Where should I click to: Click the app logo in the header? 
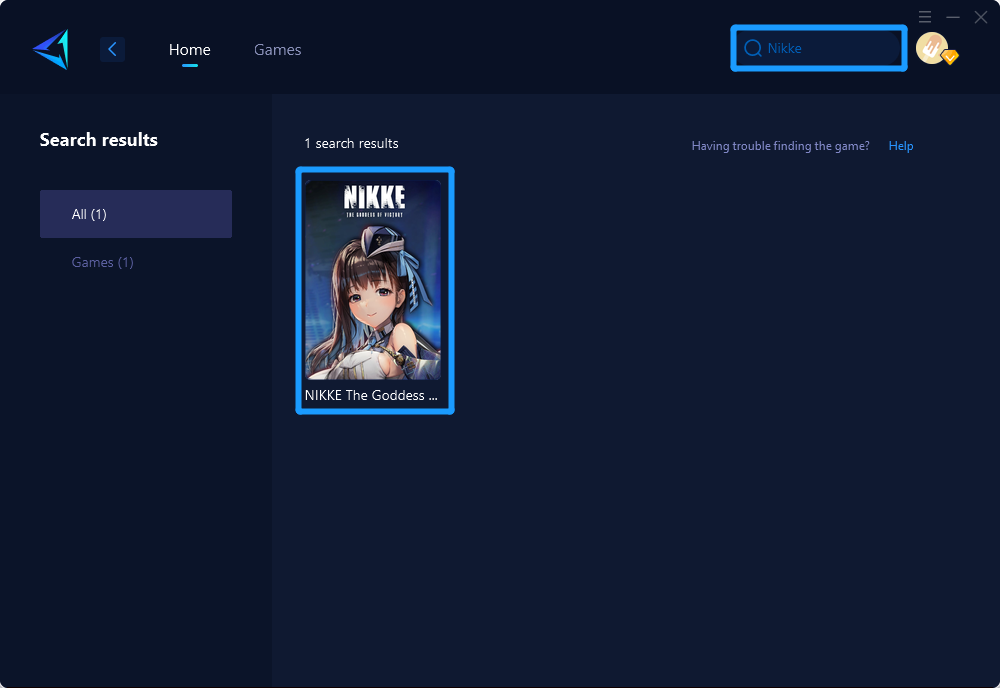pyautogui.click(x=51, y=49)
